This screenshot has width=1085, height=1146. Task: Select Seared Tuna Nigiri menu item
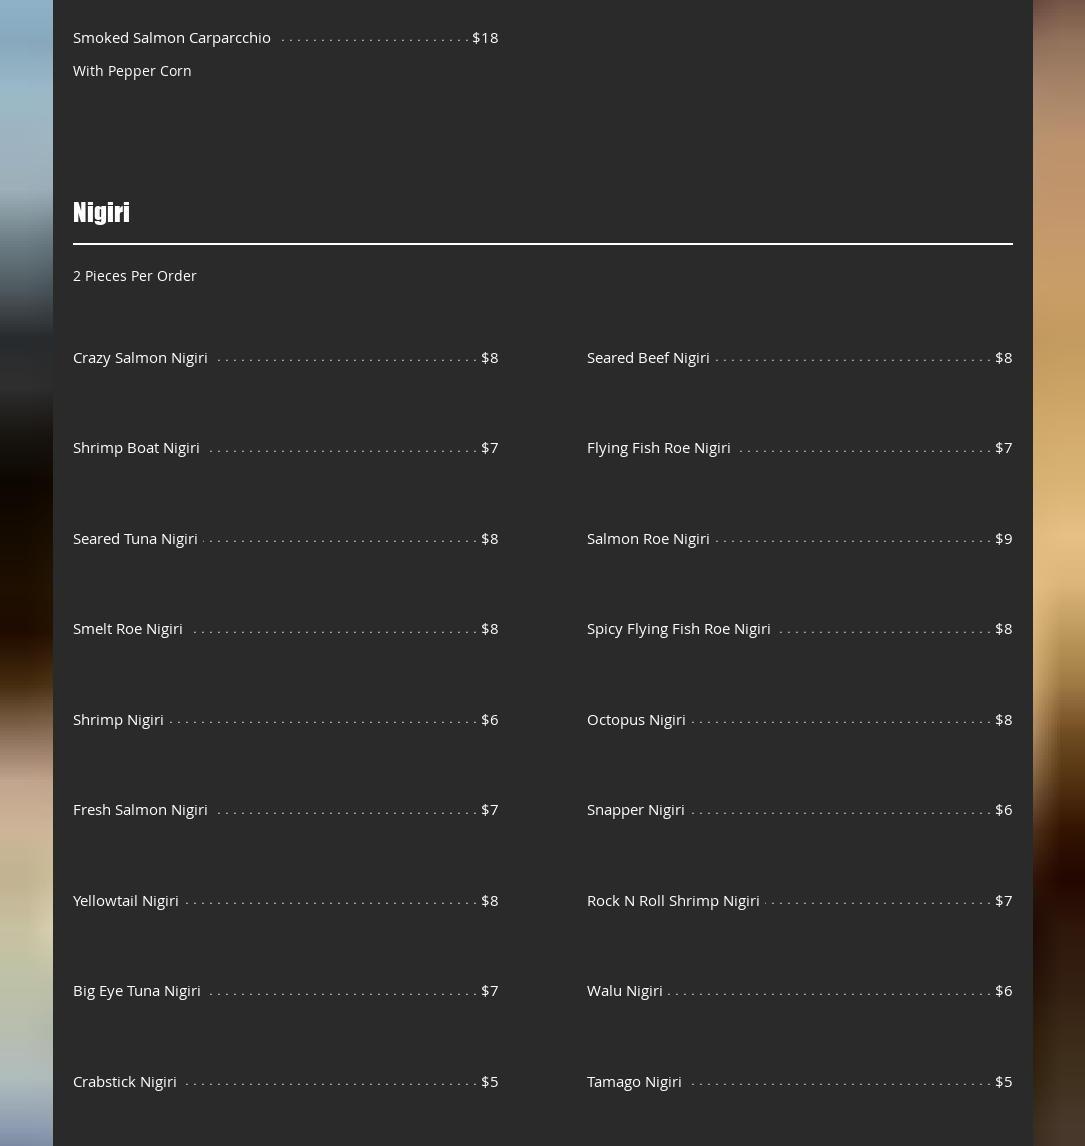point(135,539)
